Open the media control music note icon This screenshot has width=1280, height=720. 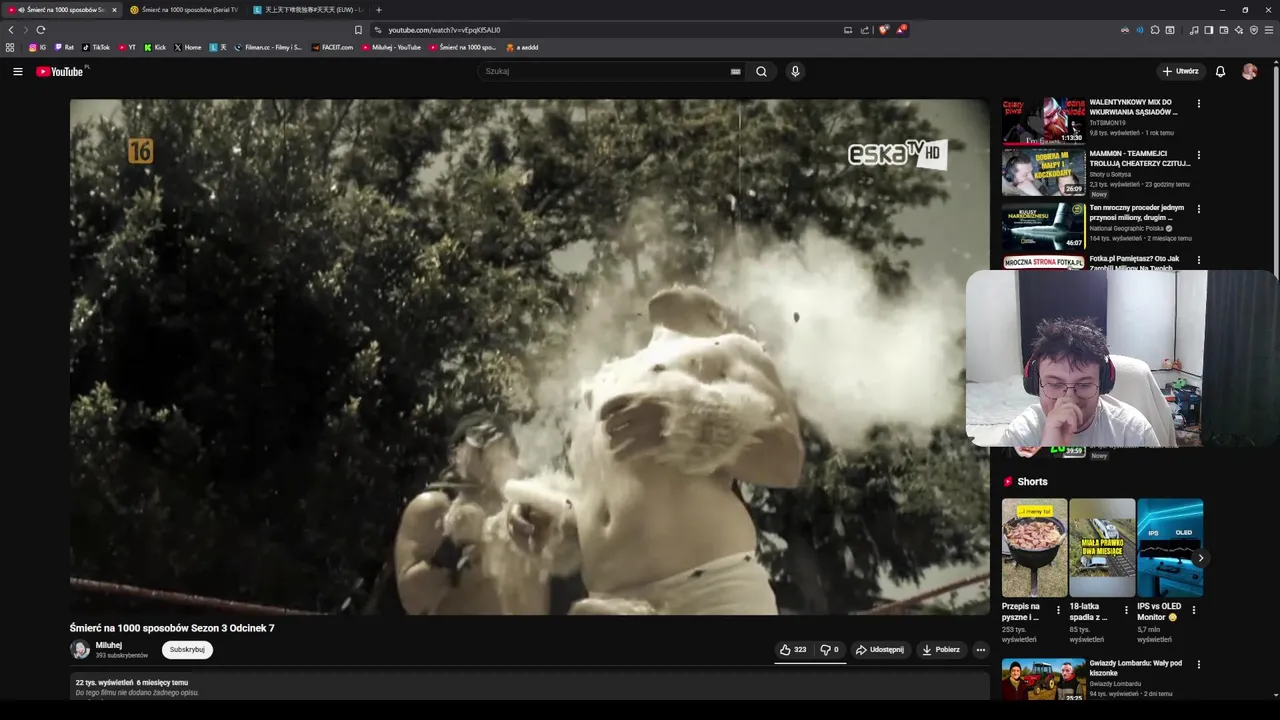(x=1194, y=30)
